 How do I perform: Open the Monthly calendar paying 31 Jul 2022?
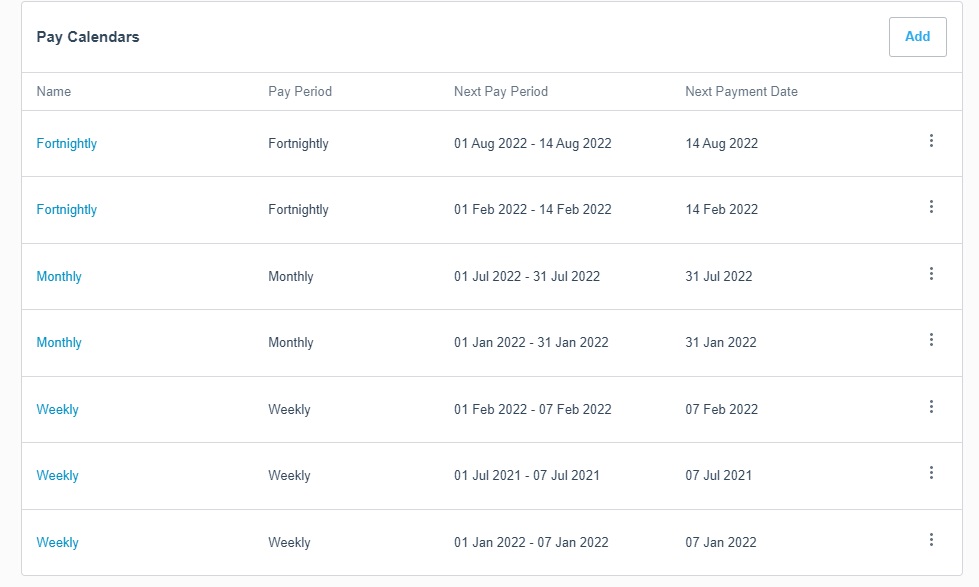click(x=59, y=277)
